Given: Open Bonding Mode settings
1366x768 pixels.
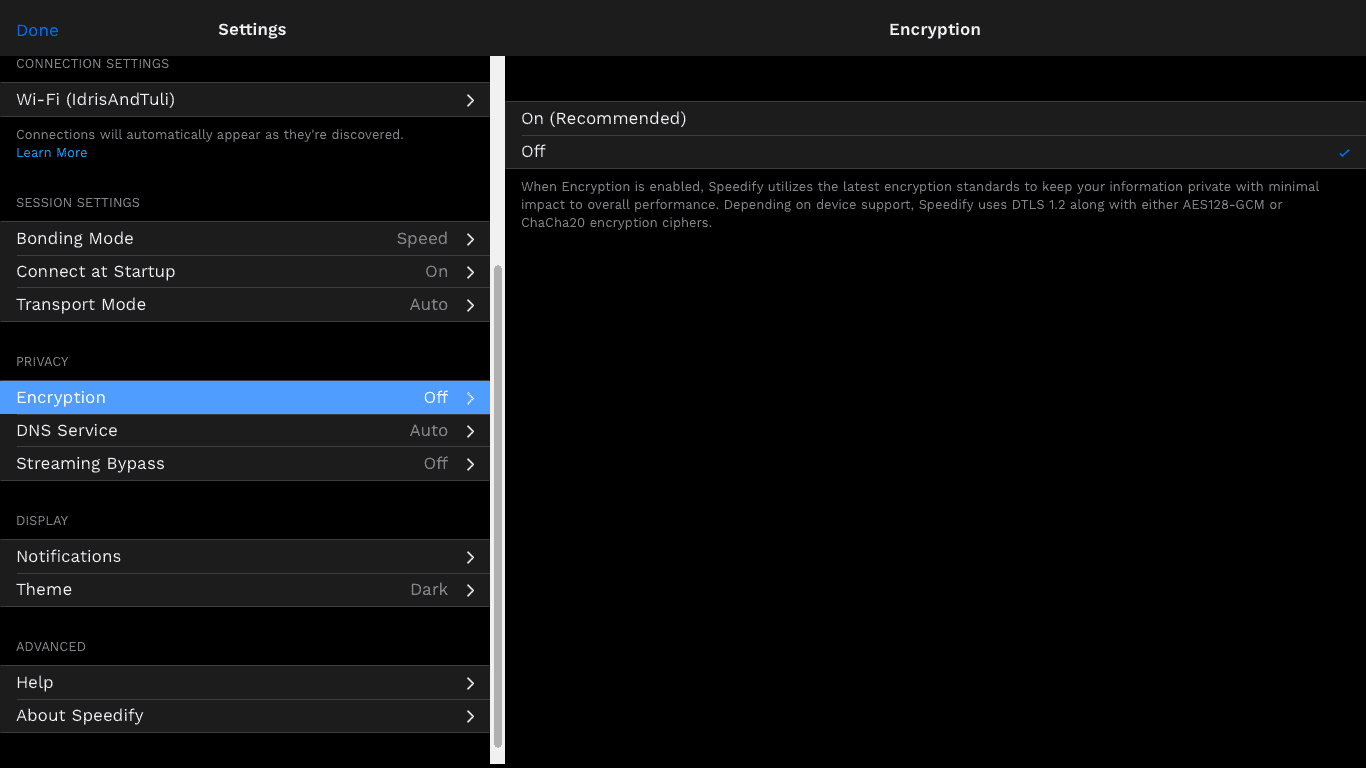Looking at the screenshot, I should click(245, 239).
